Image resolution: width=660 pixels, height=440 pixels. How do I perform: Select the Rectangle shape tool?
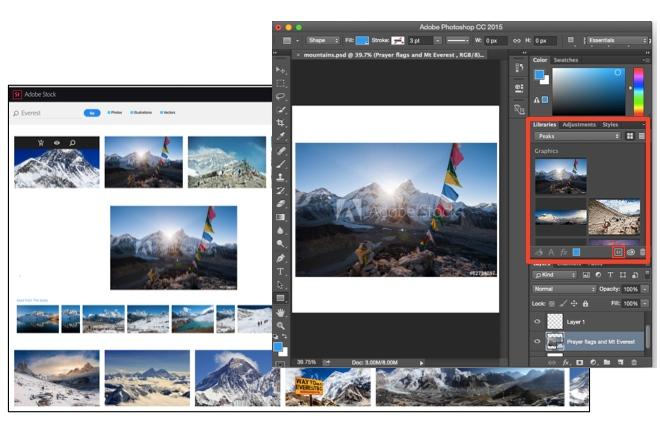280,298
